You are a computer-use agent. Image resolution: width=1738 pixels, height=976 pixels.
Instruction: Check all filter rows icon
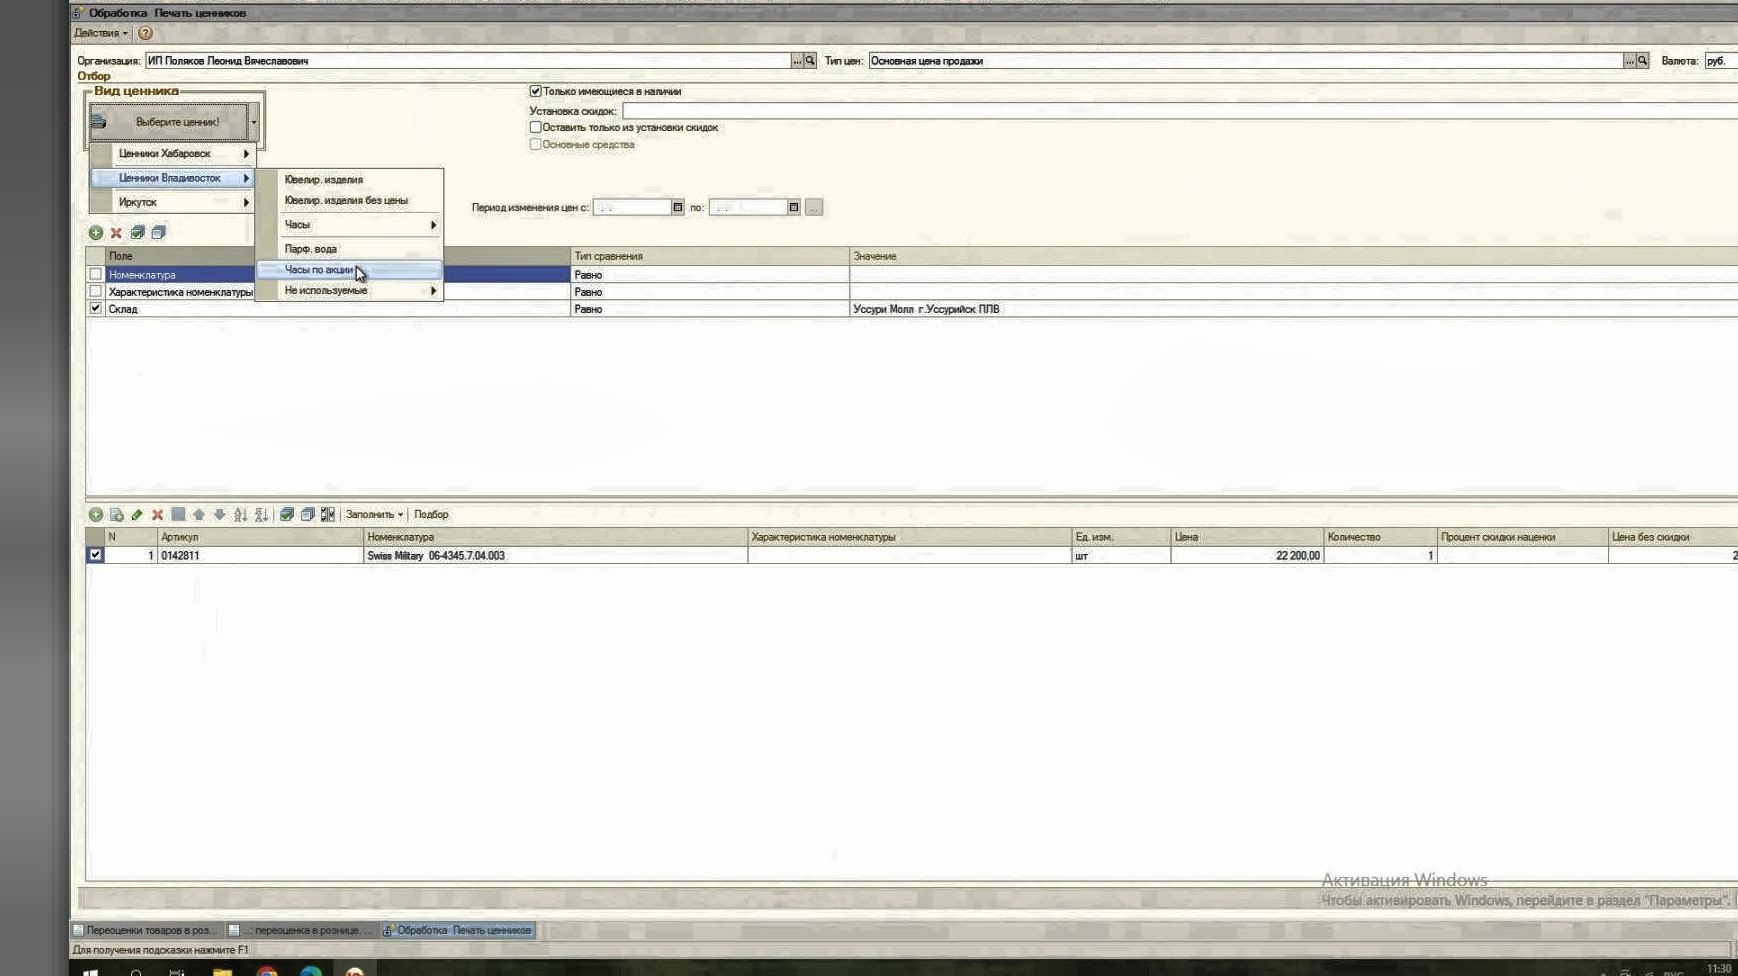(x=137, y=233)
